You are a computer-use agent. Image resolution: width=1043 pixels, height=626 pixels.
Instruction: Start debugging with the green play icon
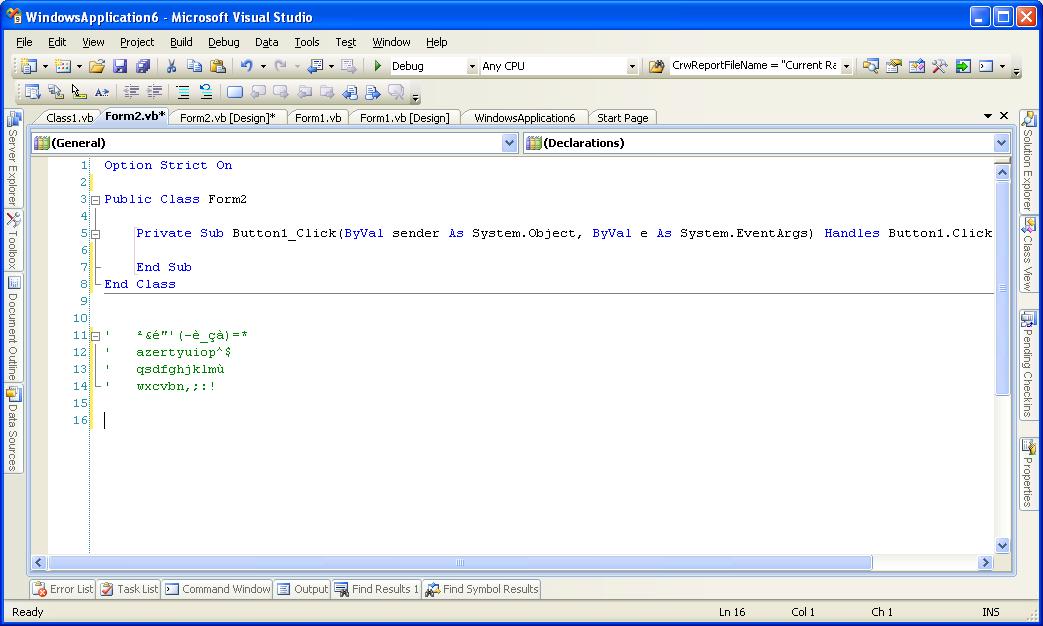click(x=378, y=66)
